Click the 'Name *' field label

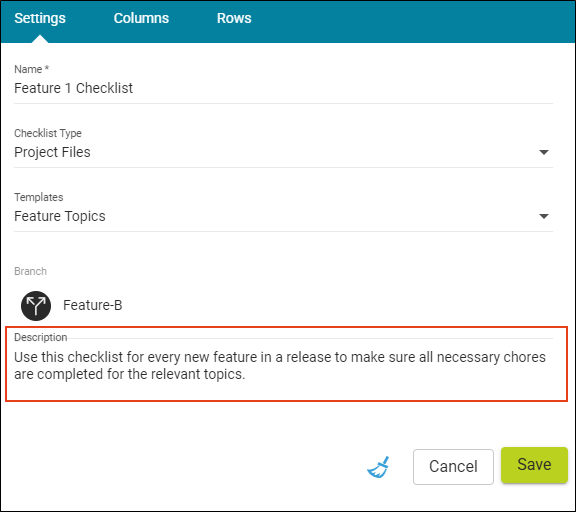[32, 69]
